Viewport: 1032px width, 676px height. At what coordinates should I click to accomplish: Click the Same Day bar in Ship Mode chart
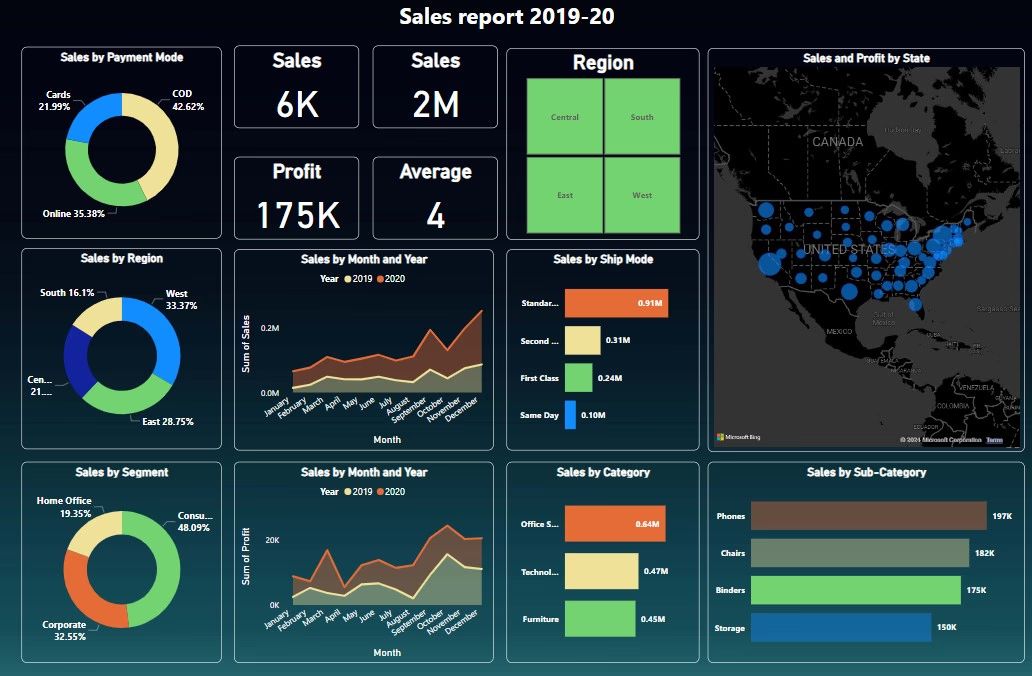571,416
